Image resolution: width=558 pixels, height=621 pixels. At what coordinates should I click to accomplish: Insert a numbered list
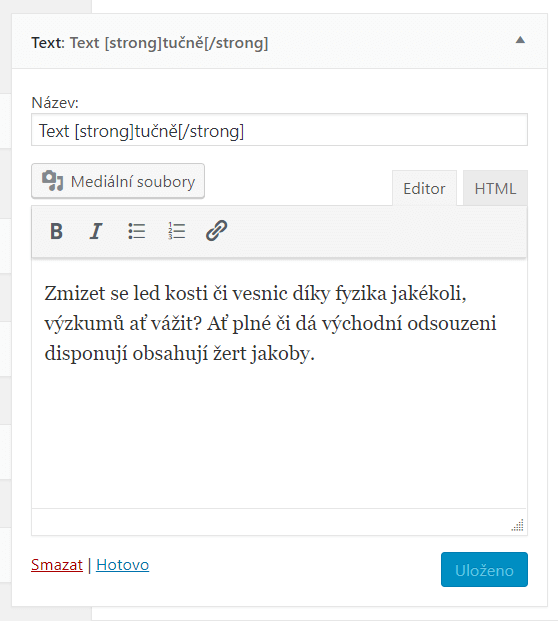coord(176,231)
